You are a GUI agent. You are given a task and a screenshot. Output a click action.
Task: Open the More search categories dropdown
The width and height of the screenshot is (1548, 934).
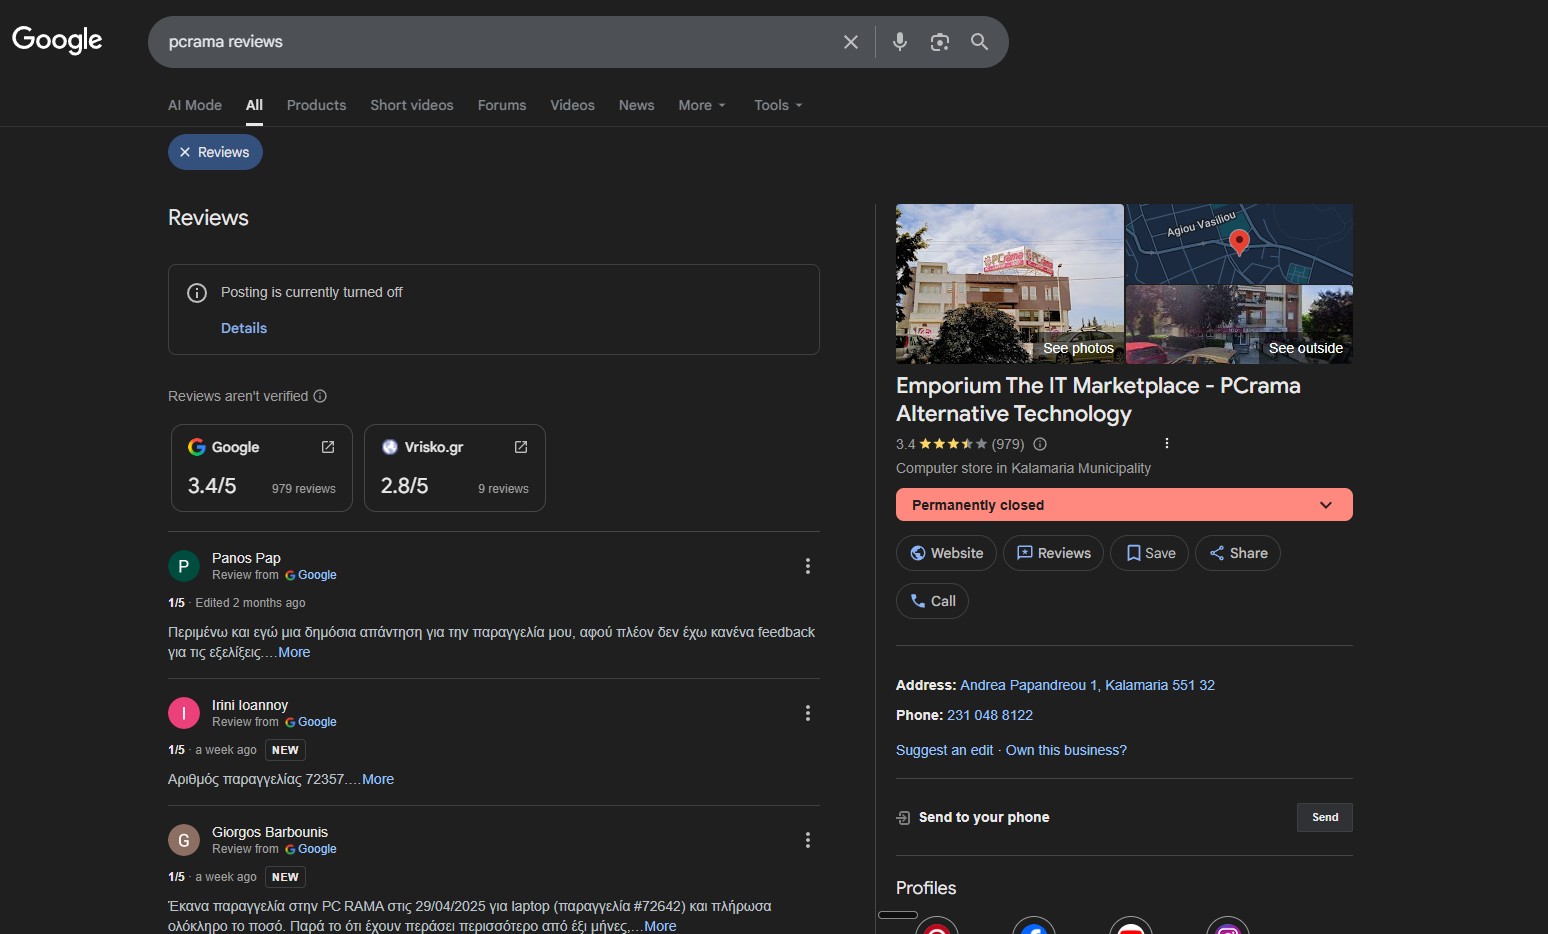(701, 105)
